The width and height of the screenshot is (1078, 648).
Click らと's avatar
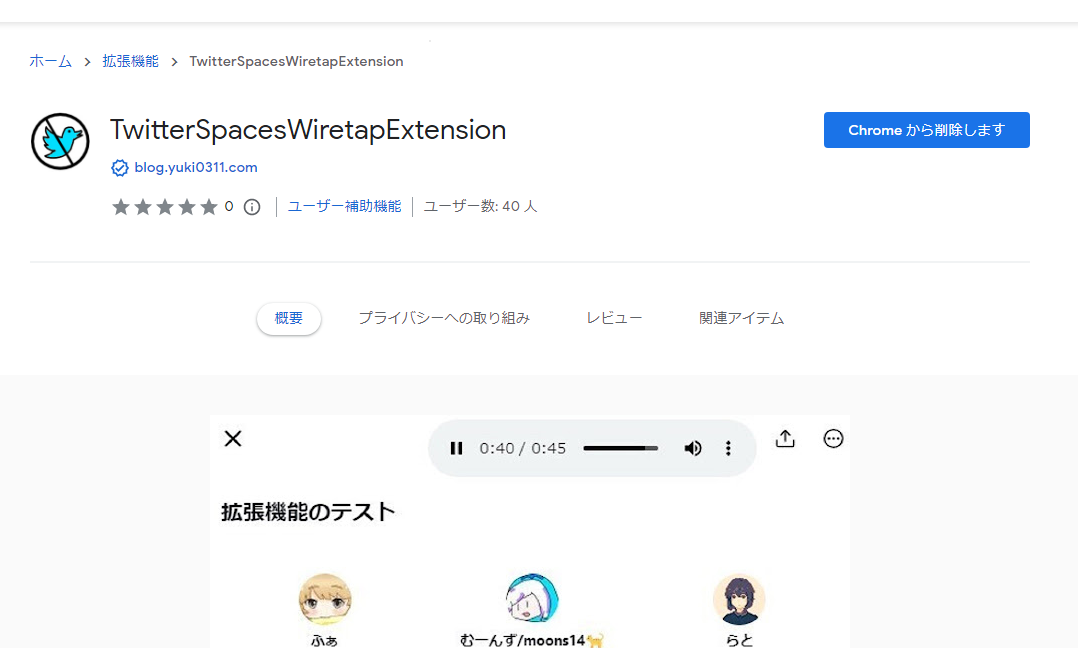point(739,599)
